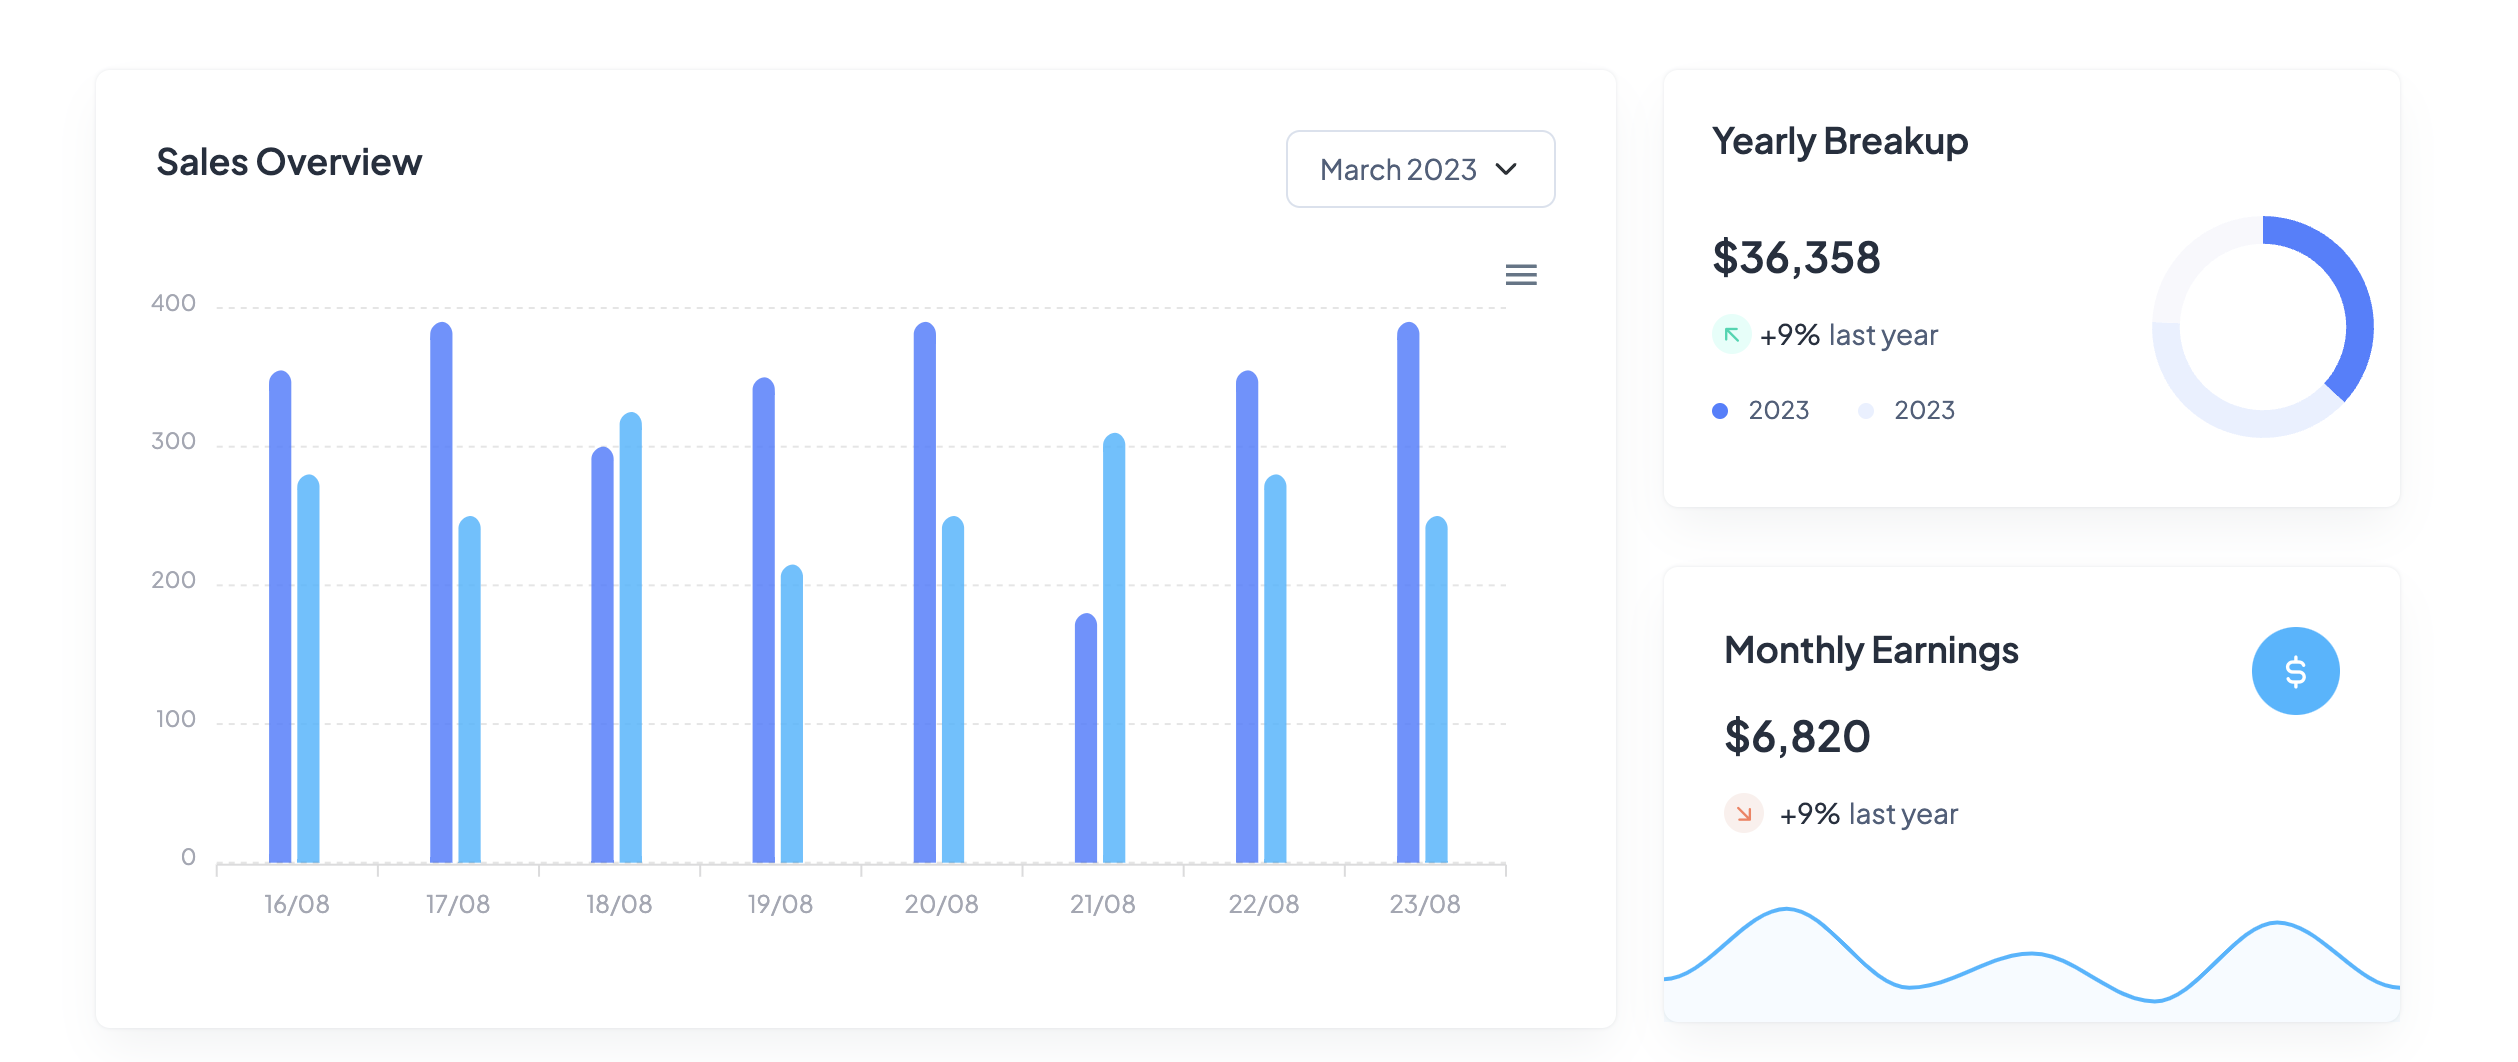2518x1062 pixels.
Task: Click the red down-arrow trend icon
Action: pos(1744,813)
